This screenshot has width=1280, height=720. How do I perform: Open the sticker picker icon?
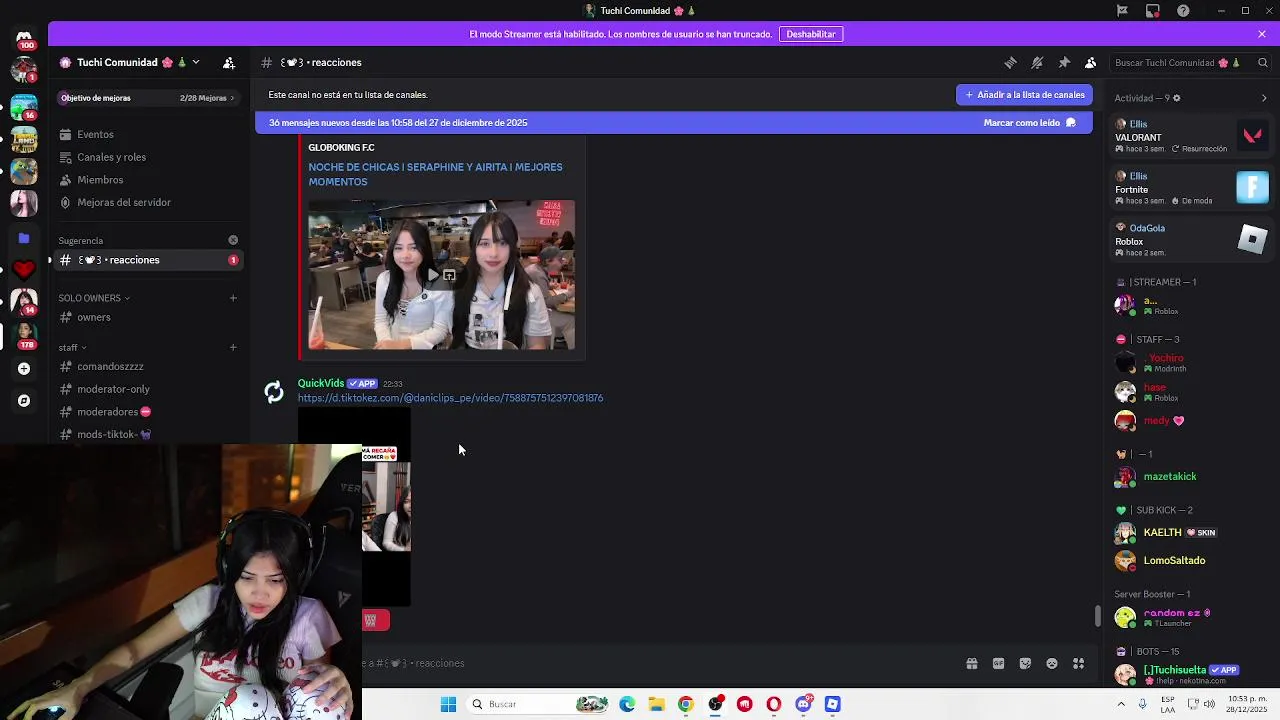(x=1025, y=663)
